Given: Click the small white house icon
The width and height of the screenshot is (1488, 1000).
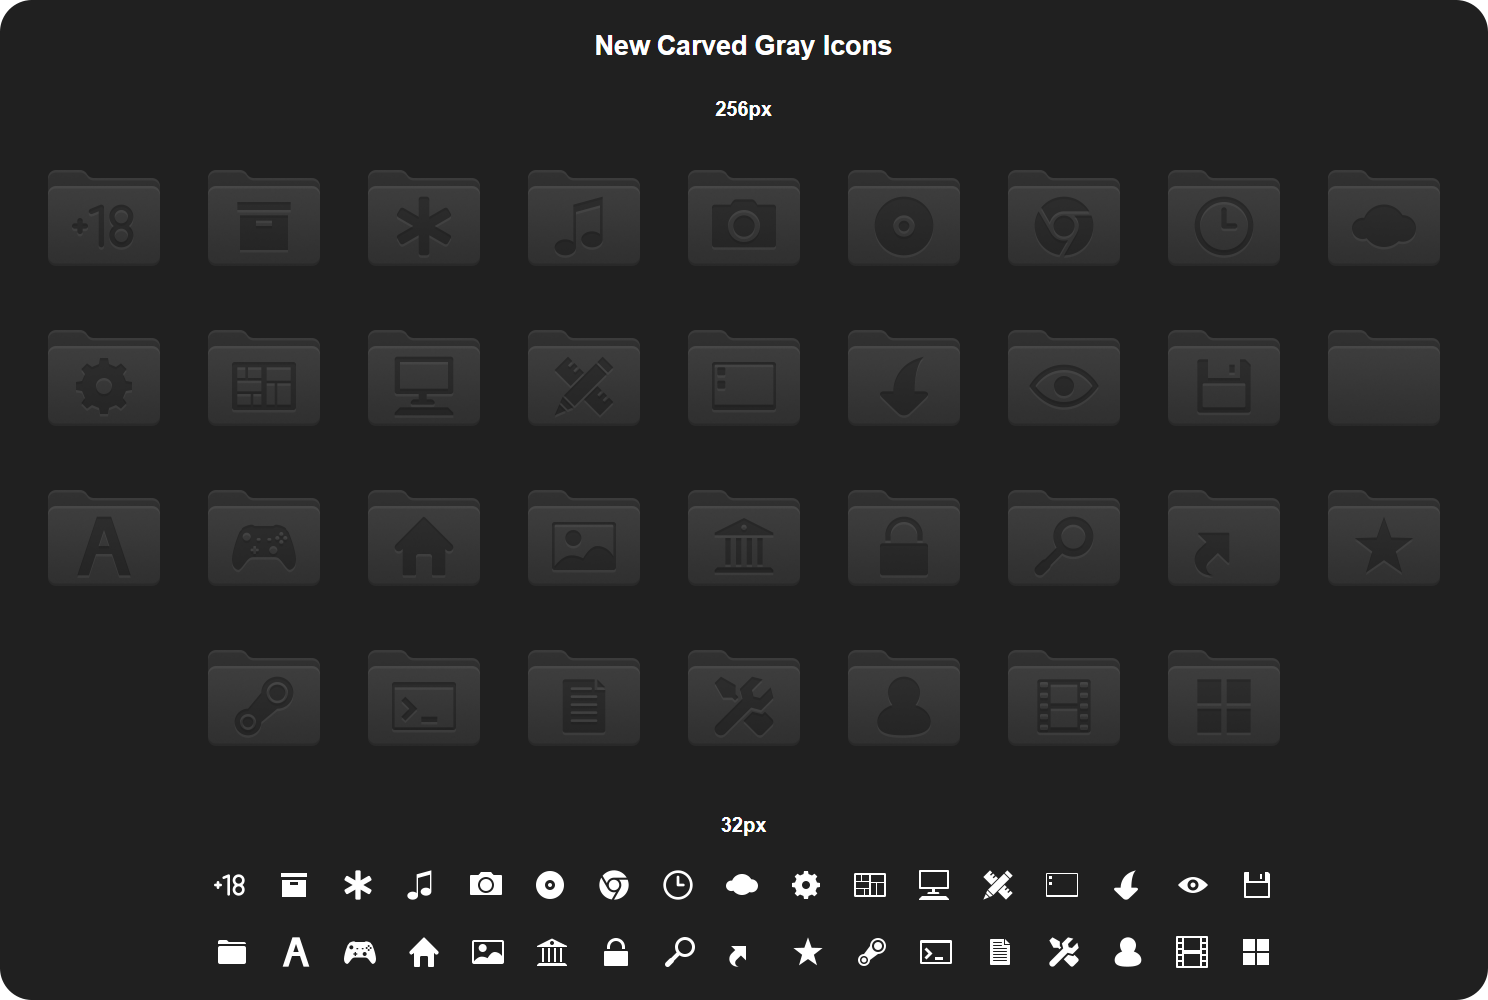Looking at the screenshot, I should coord(424,952).
